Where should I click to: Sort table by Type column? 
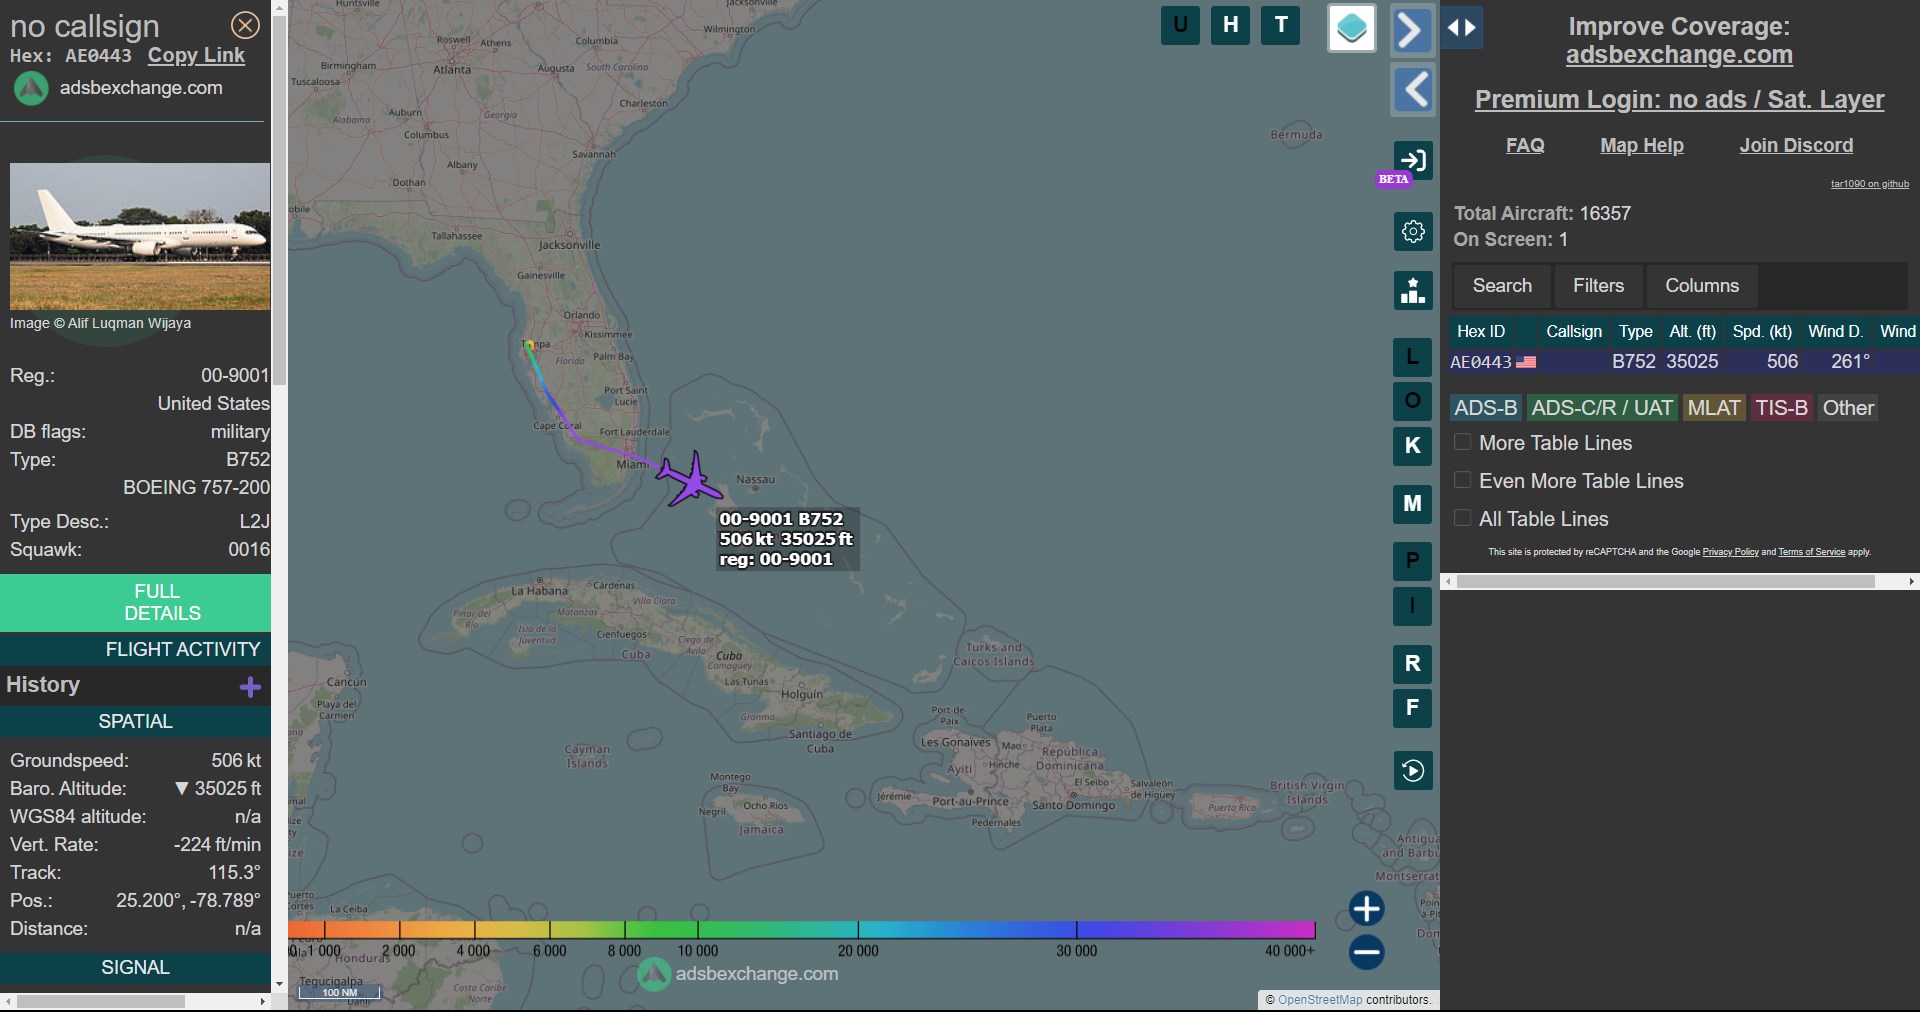point(1636,331)
